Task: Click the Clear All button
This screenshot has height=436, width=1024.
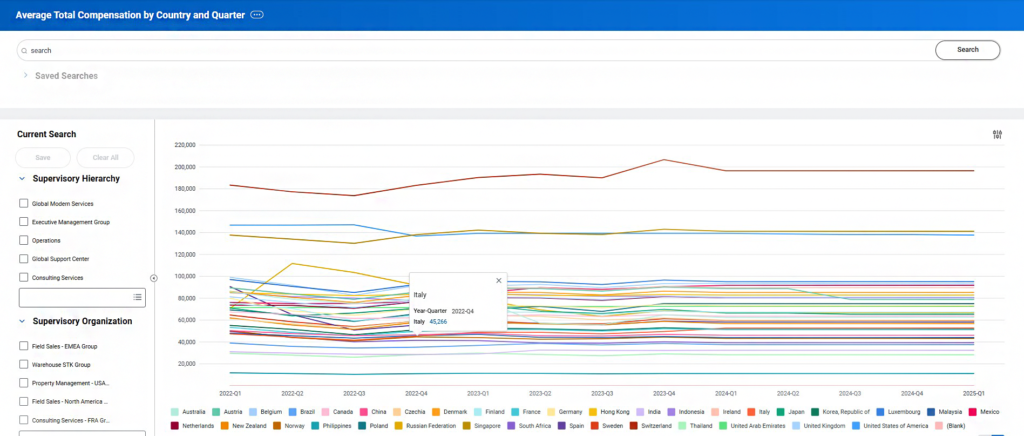Action: click(105, 158)
